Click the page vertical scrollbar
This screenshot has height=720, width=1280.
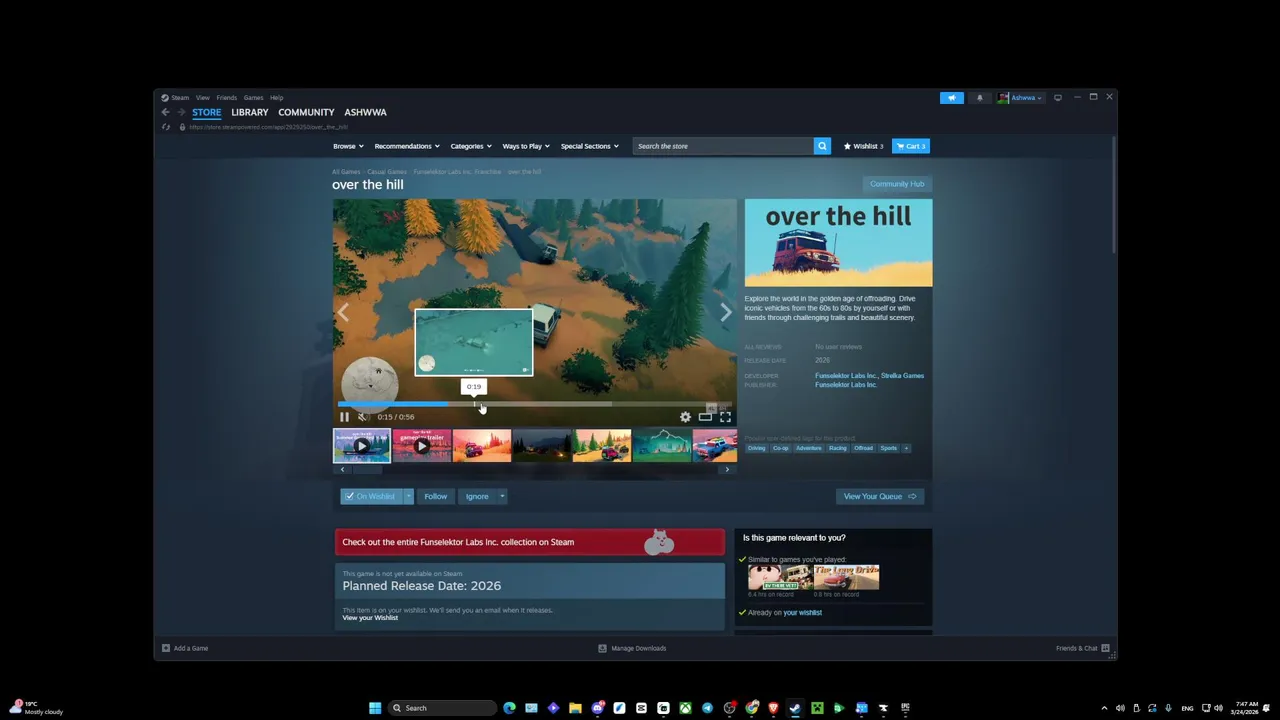[x=1114, y=195]
